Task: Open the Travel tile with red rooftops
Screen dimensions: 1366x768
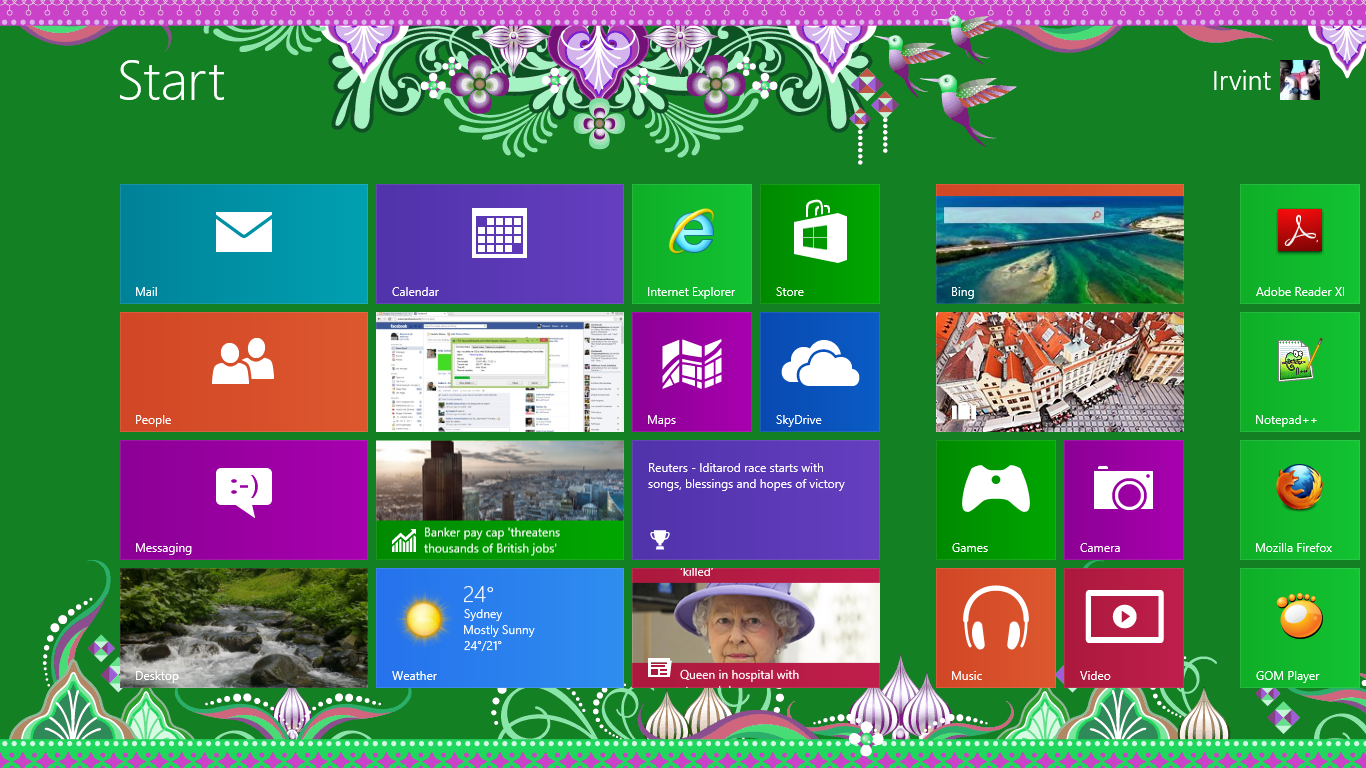Action: (1060, 372)
